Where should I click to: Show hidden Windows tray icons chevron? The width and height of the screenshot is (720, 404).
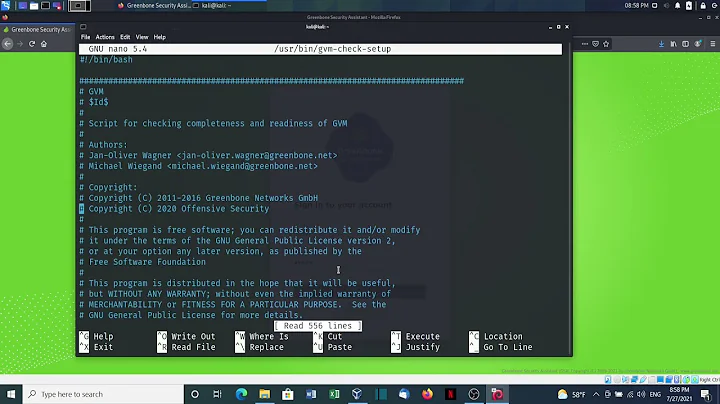(596, 394)
